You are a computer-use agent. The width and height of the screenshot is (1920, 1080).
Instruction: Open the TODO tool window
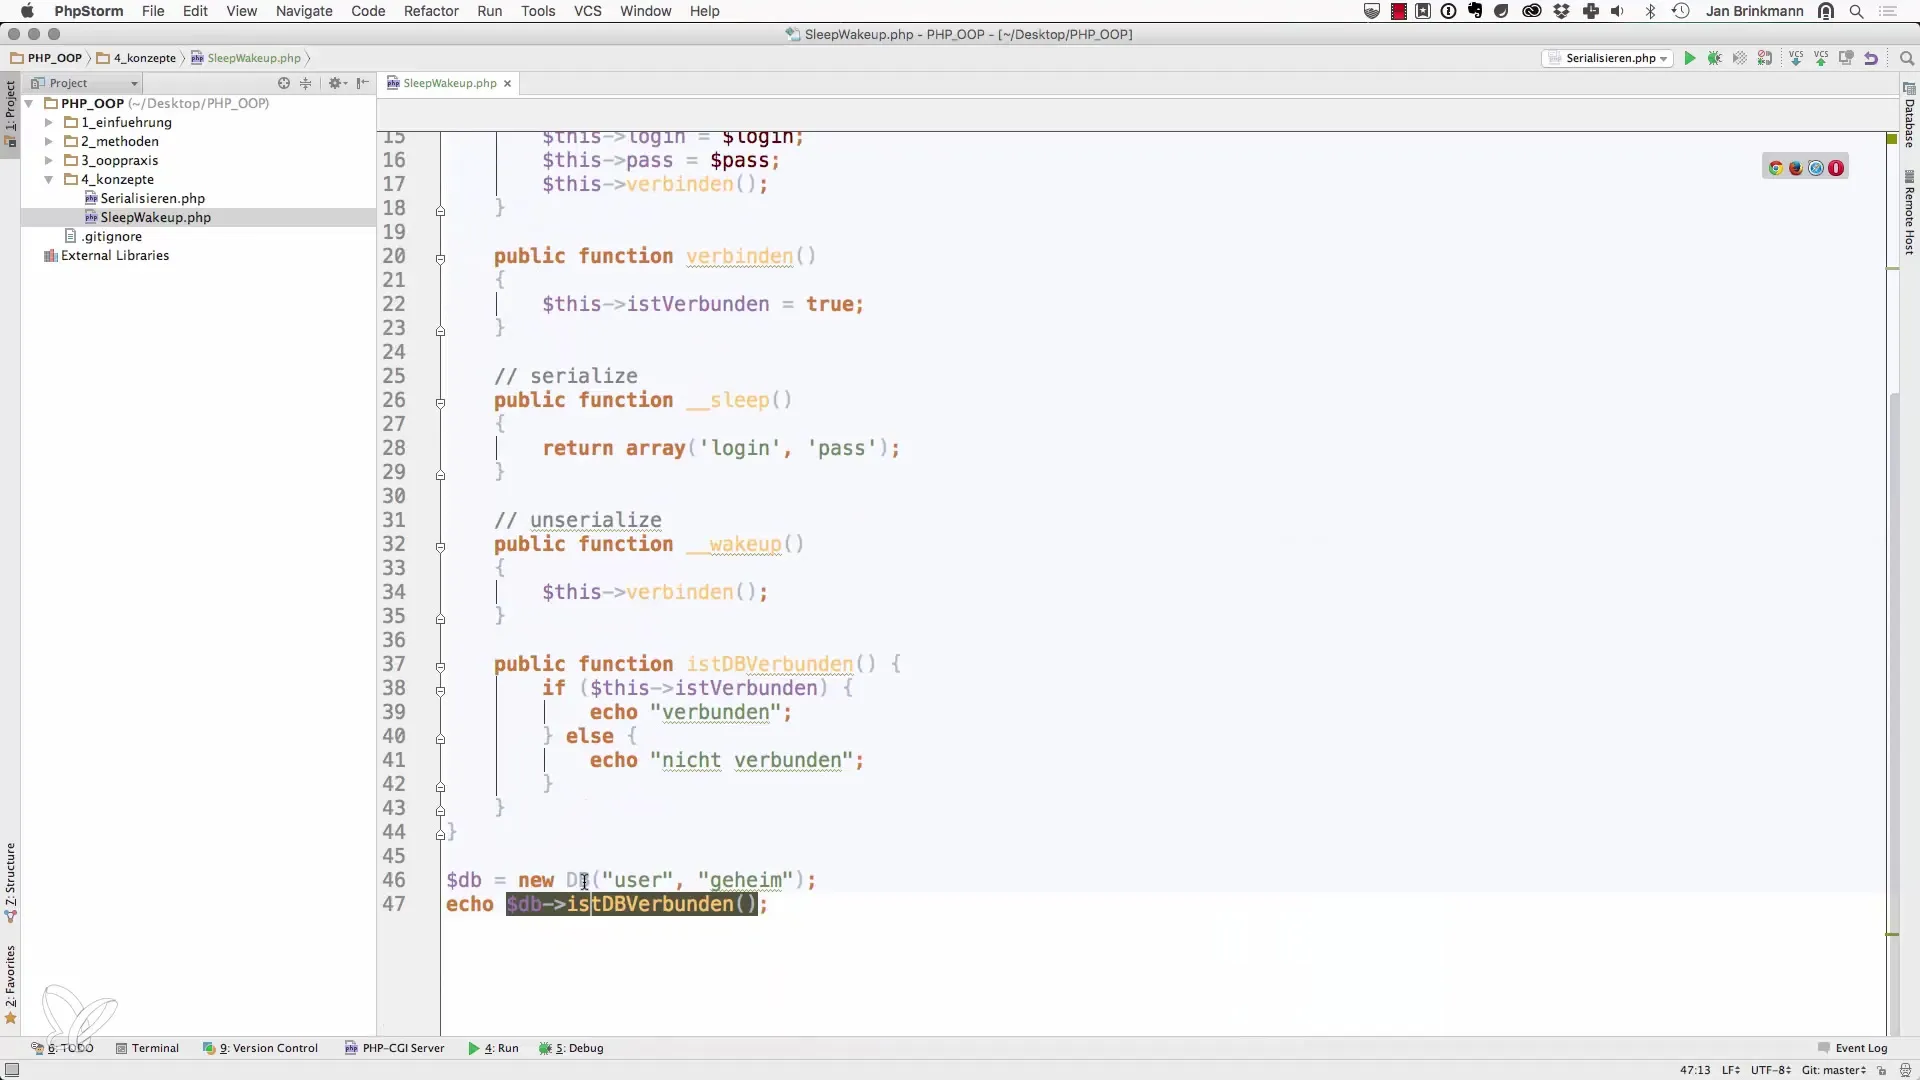[62, 1048]
